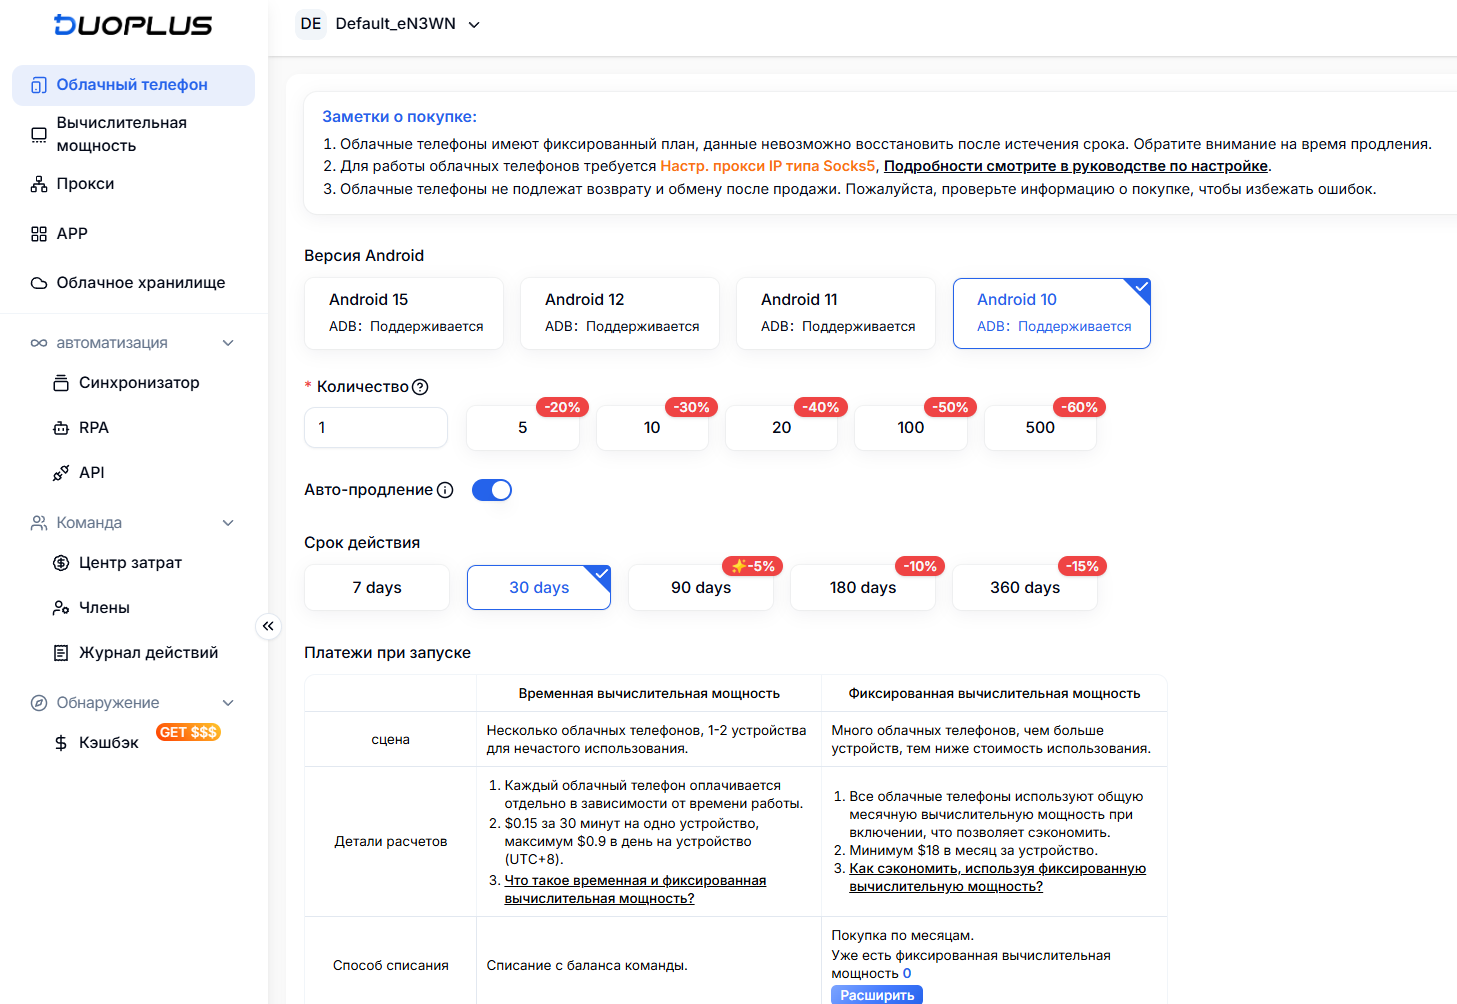Open Как сэкономить fixed power link
1457x1004 pixels.
click(997, 878)
